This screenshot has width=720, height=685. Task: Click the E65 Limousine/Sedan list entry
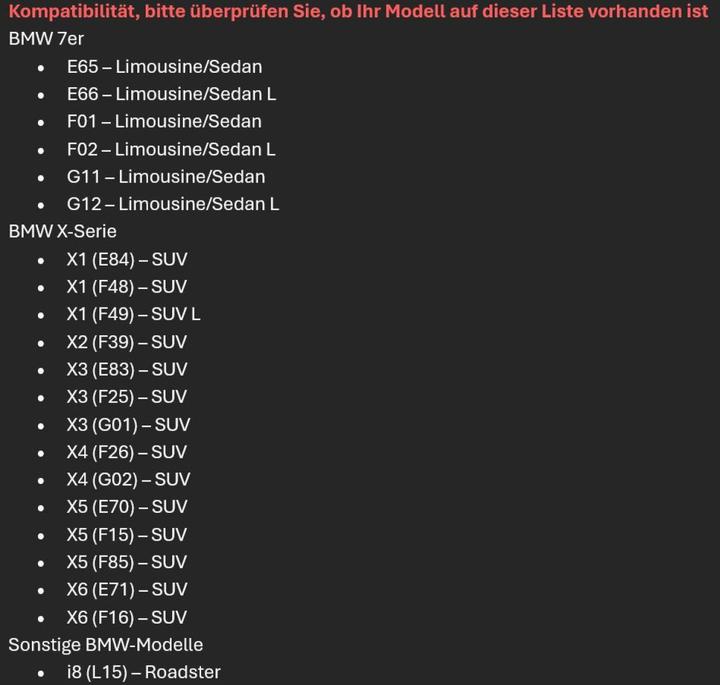[164, 67]
